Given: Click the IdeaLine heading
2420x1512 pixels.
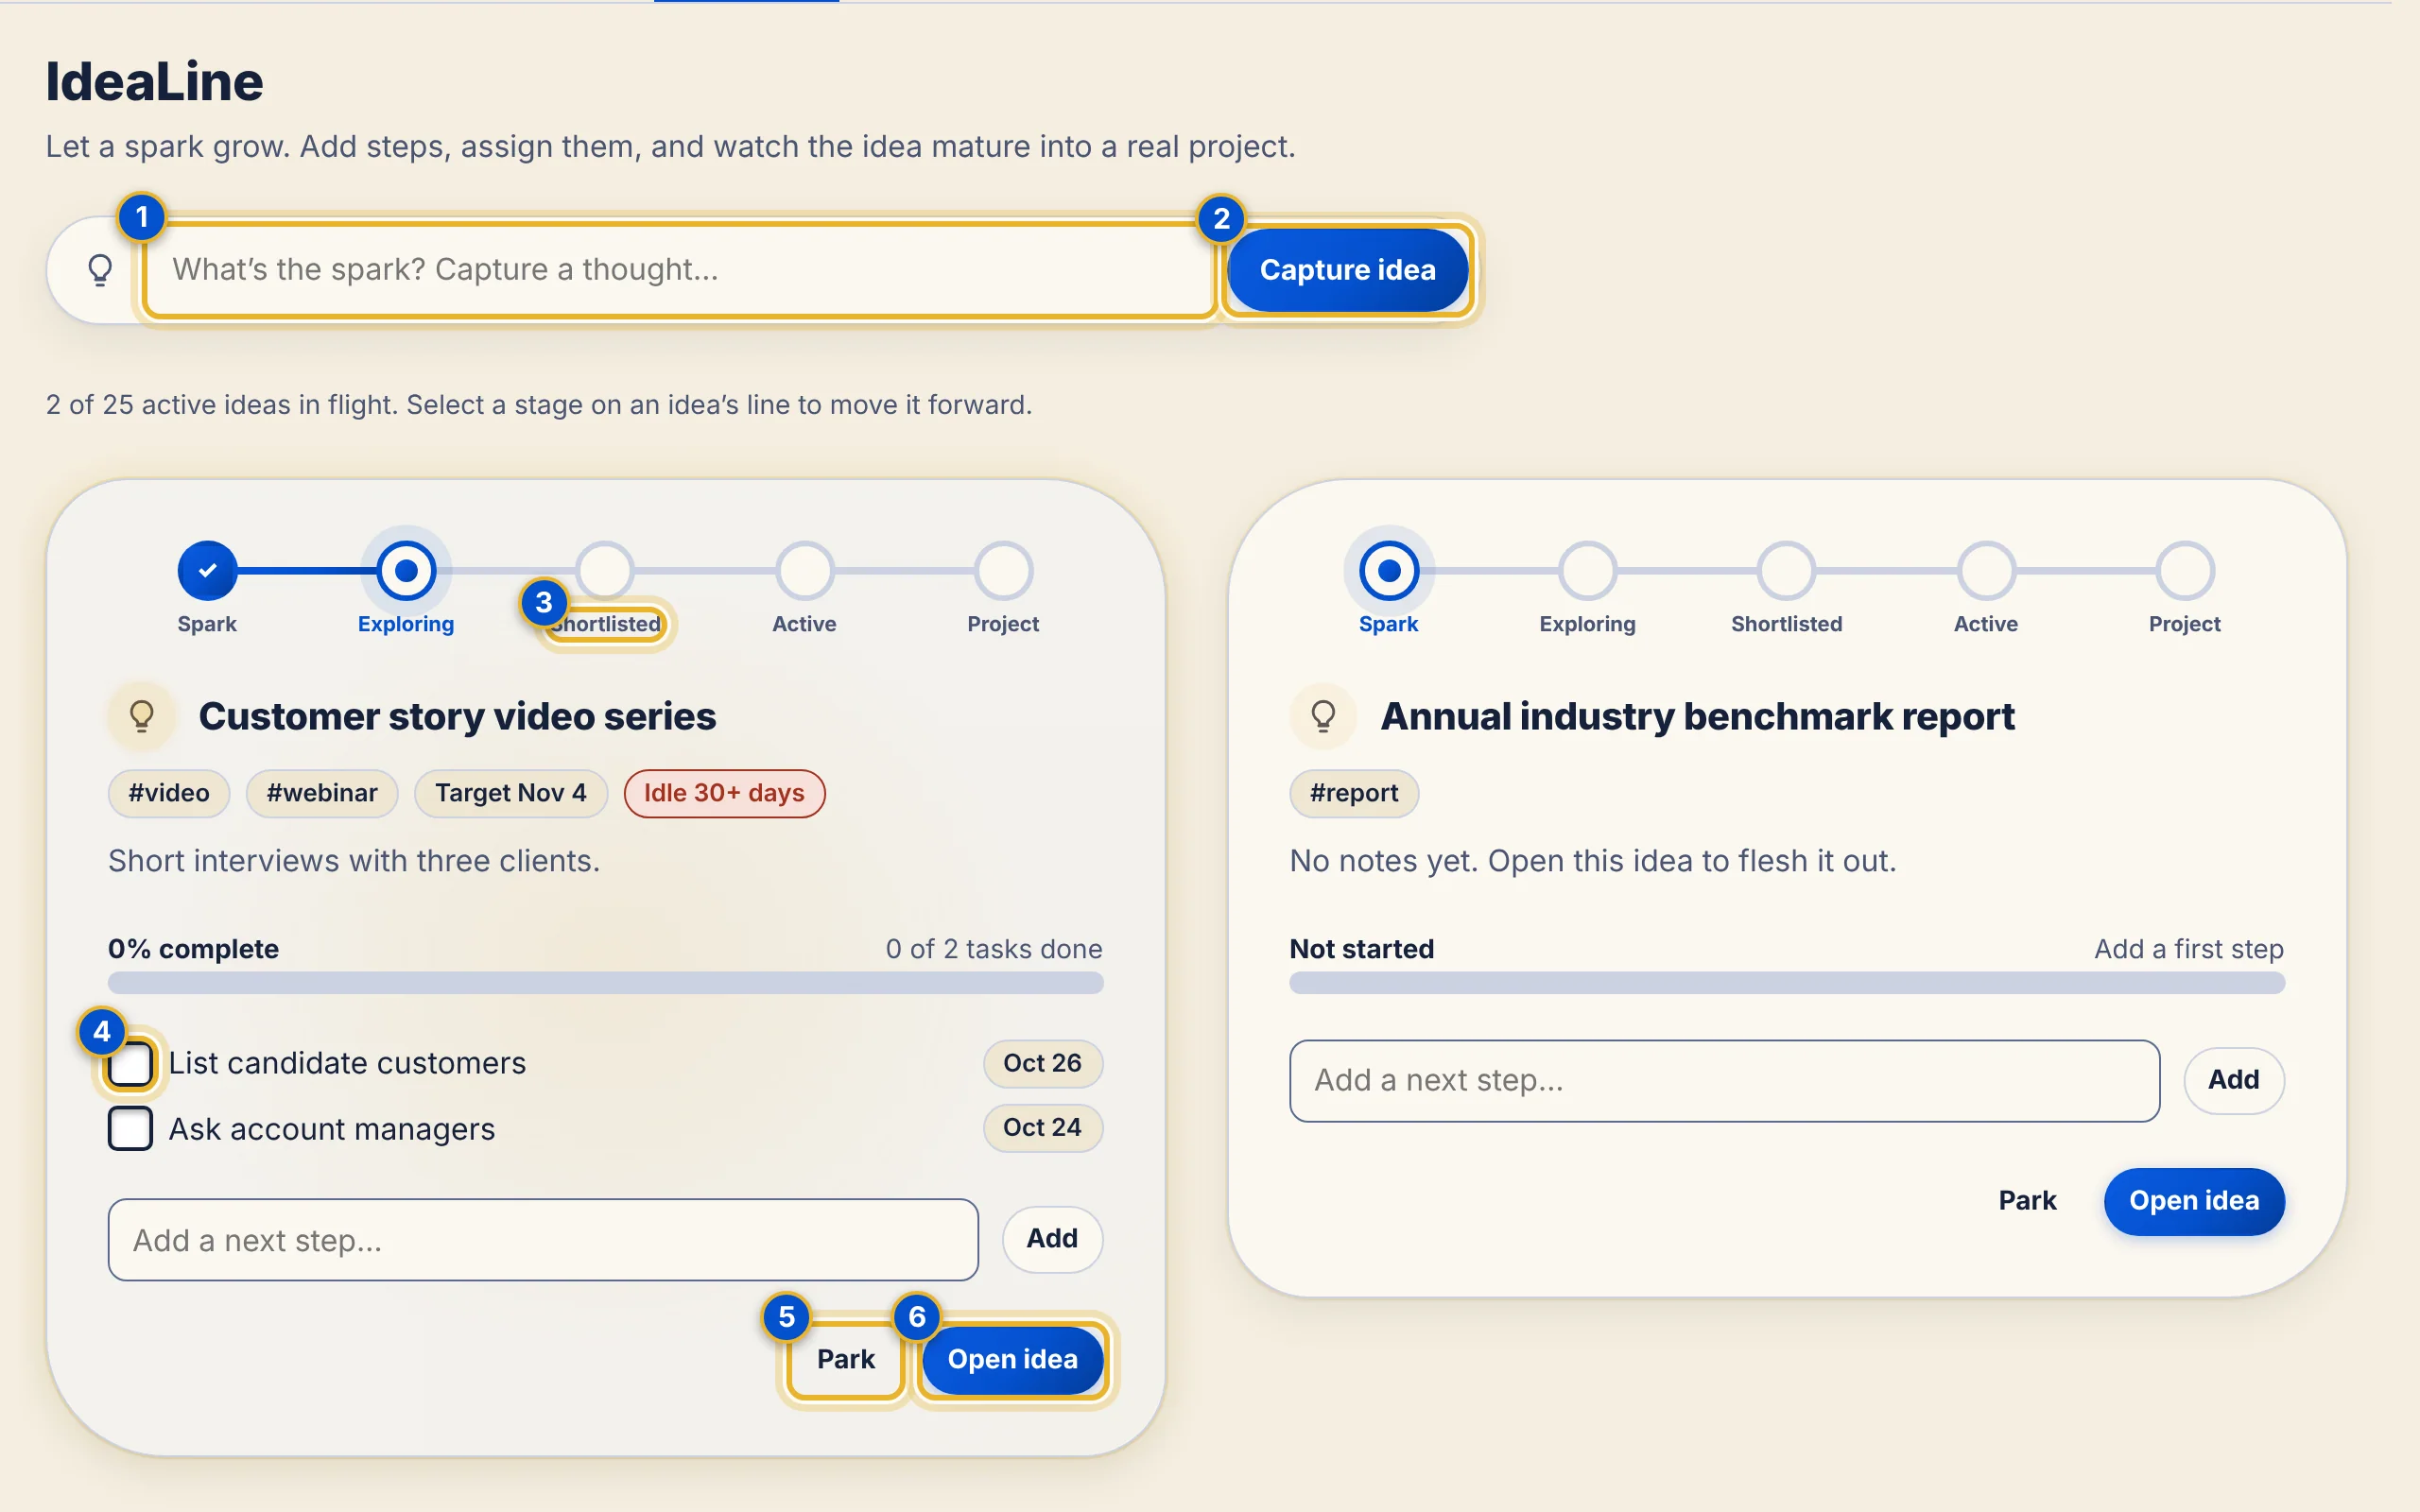Looking at the screenshot, I should point(155,82).
